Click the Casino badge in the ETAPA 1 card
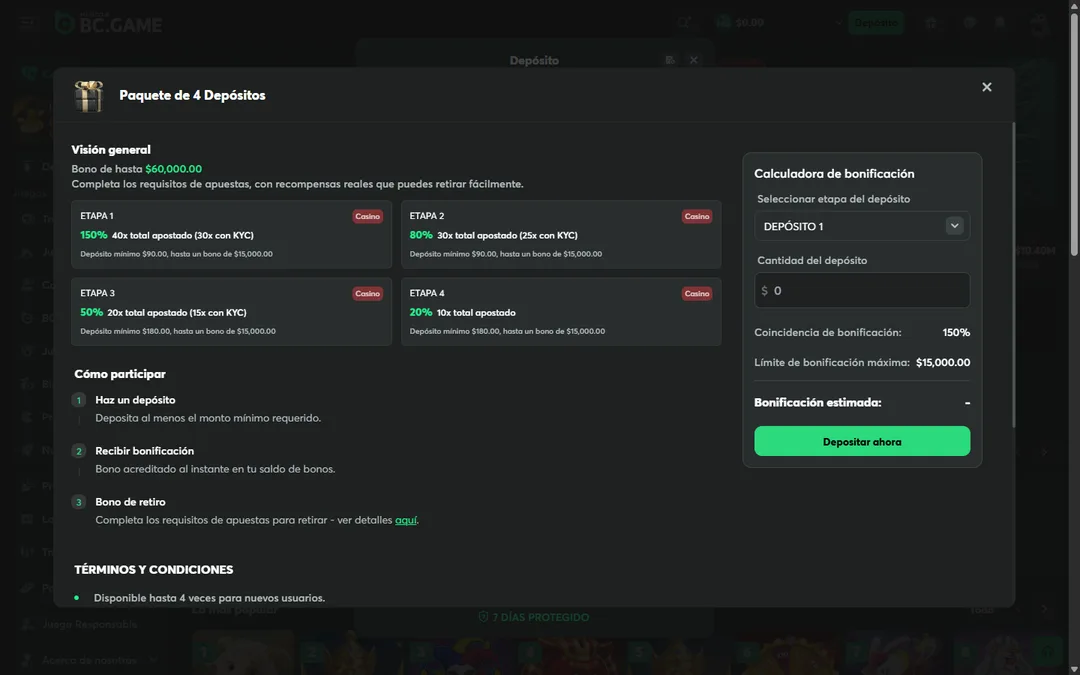Screen dimensions: 1080x675 [x=367, y=216]
